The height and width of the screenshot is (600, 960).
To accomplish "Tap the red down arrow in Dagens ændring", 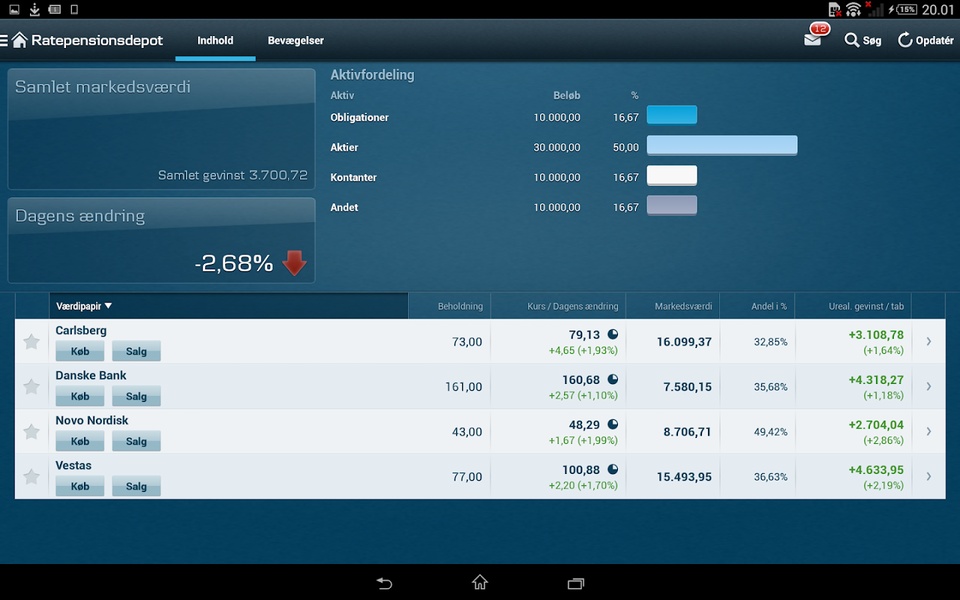I will tap(294, 263).
